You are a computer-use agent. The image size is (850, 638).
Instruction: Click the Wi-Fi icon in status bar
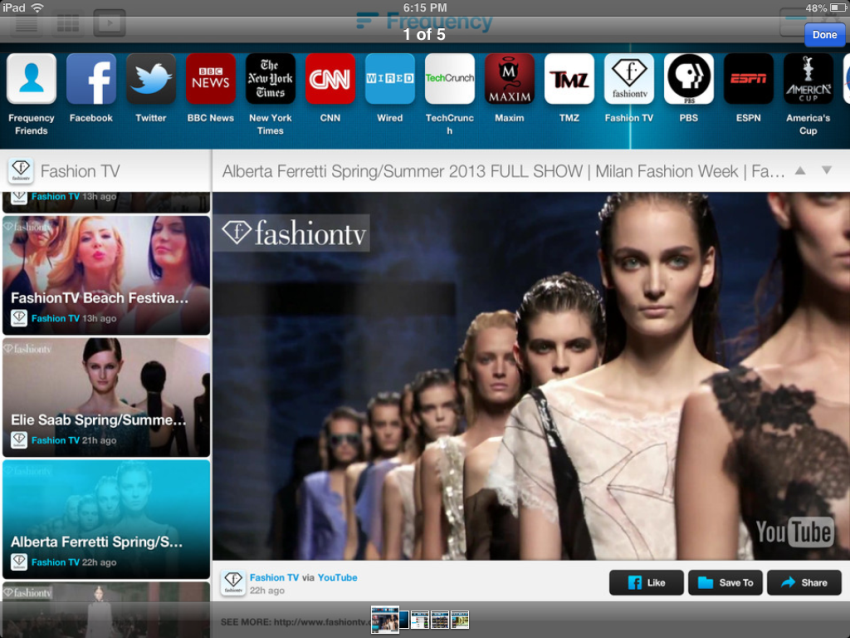coord(37,8)
